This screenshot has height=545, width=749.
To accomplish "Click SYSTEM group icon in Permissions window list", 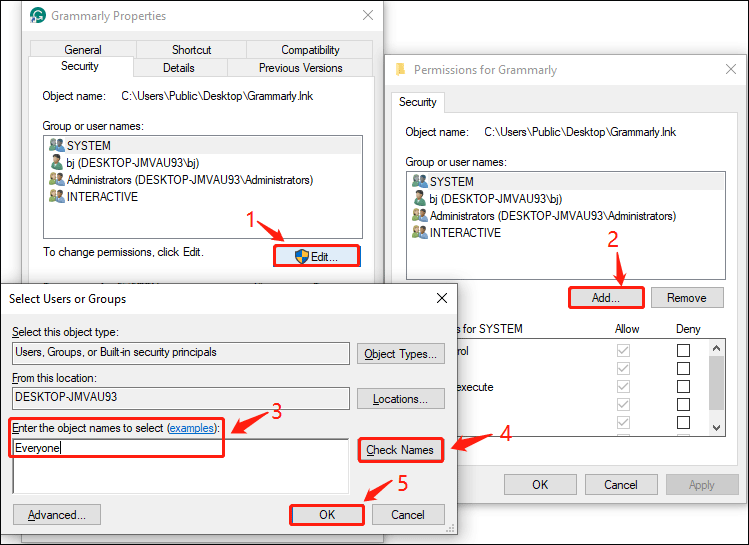I will coord(420,181).
